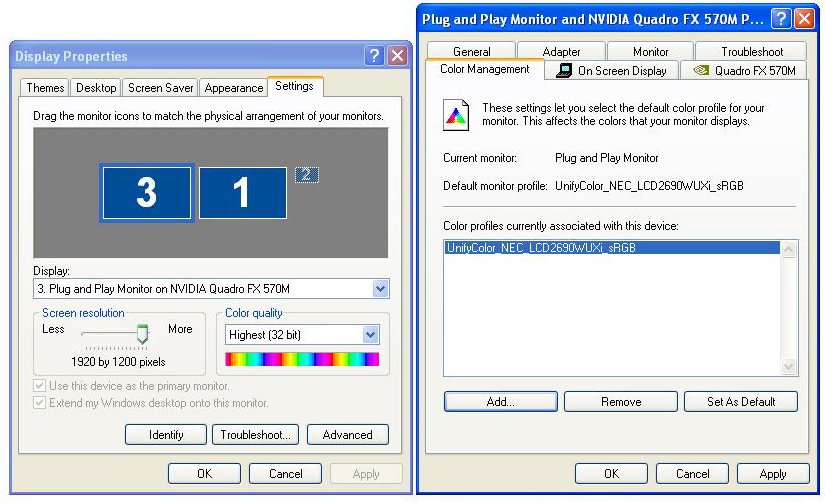The height and width of the screenshot is (503, 825).
Task: Close the Display Properties dialog
Action: pyautogui.click(x=397, y=55)
